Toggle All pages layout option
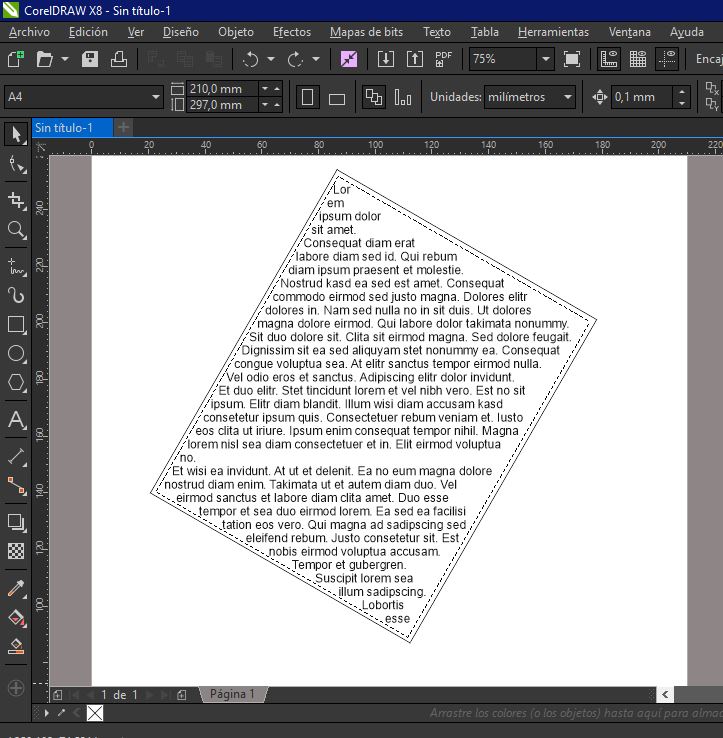723x738 pixels. (374, 97)
